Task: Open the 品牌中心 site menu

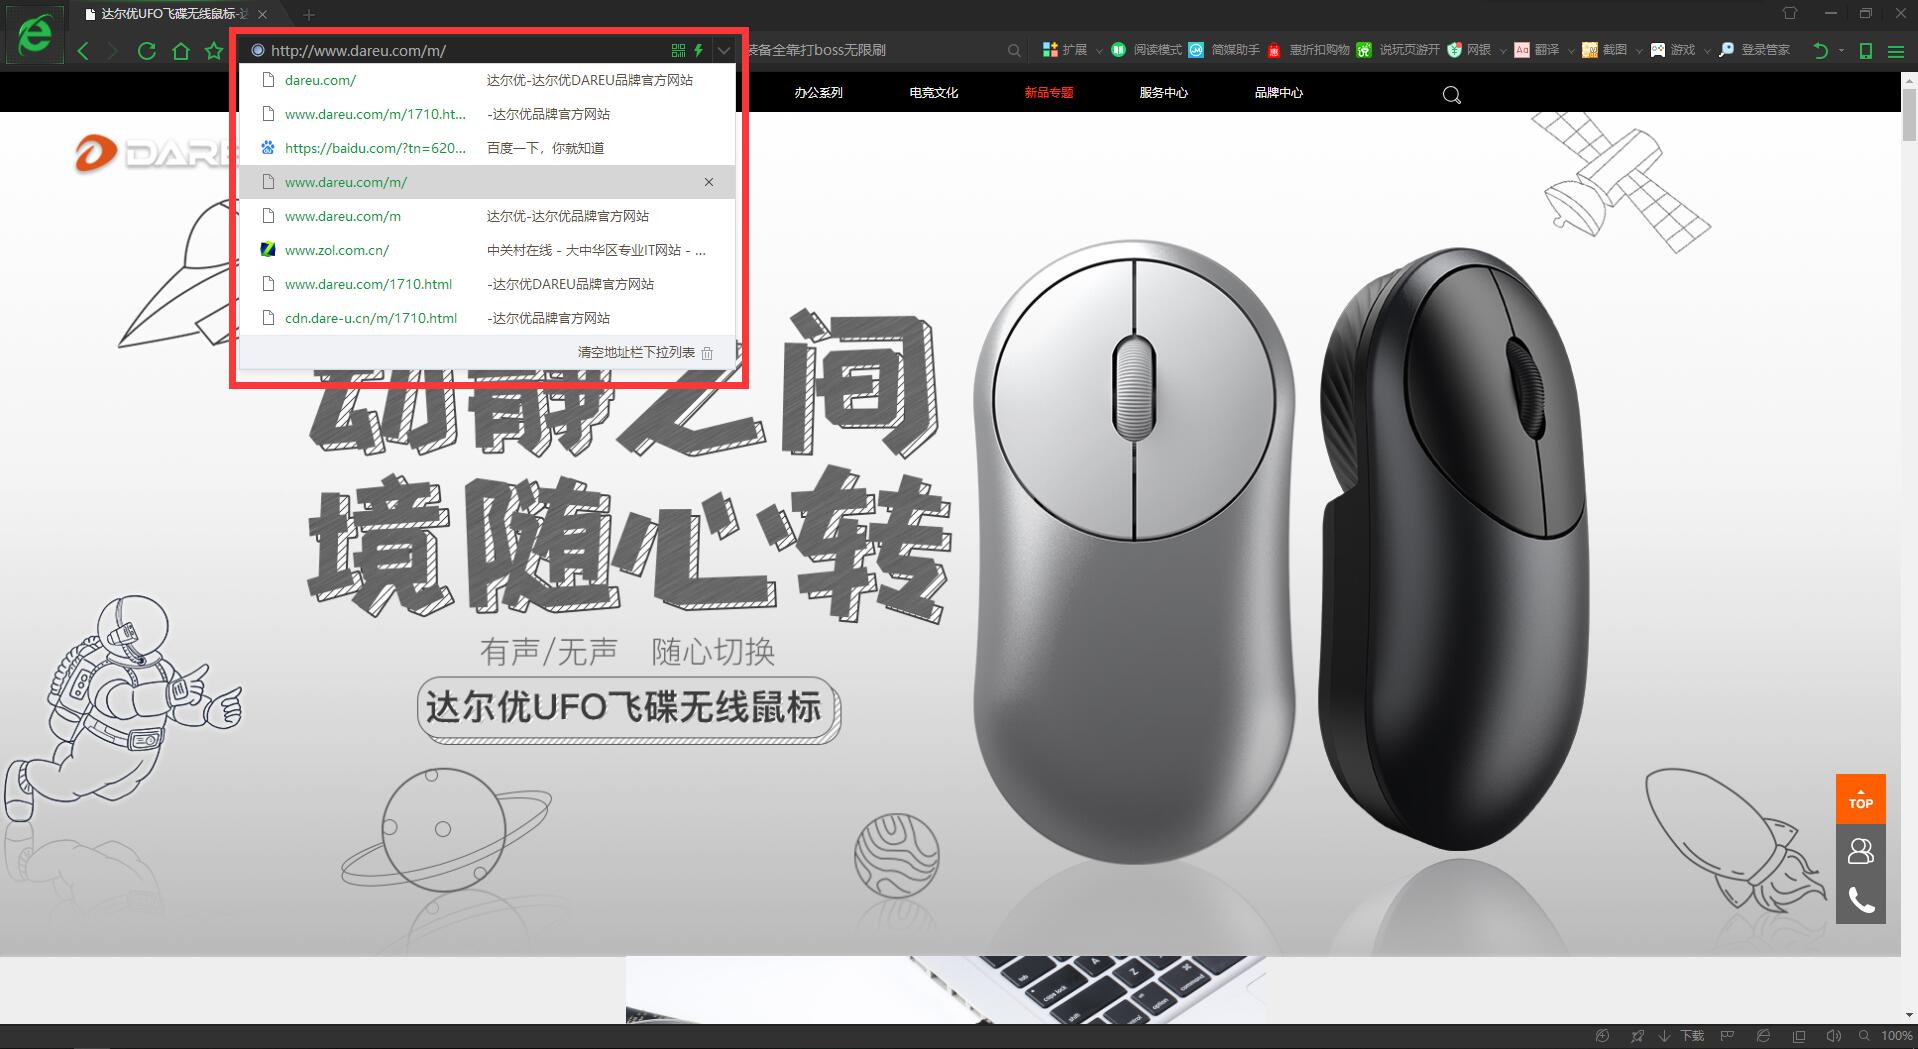Action: (1278, 92)
